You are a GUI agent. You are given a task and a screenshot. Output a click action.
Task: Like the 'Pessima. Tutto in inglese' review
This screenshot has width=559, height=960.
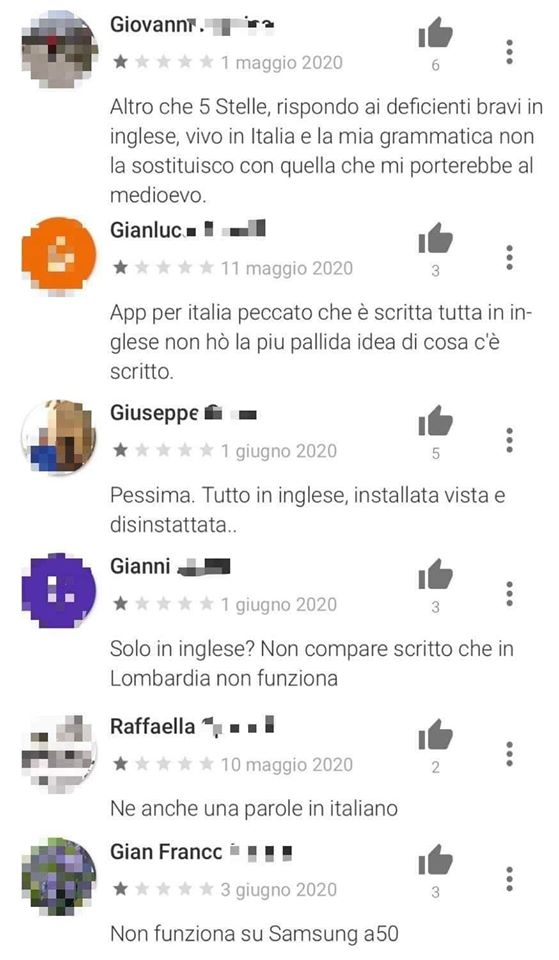(x=435, y=420)
